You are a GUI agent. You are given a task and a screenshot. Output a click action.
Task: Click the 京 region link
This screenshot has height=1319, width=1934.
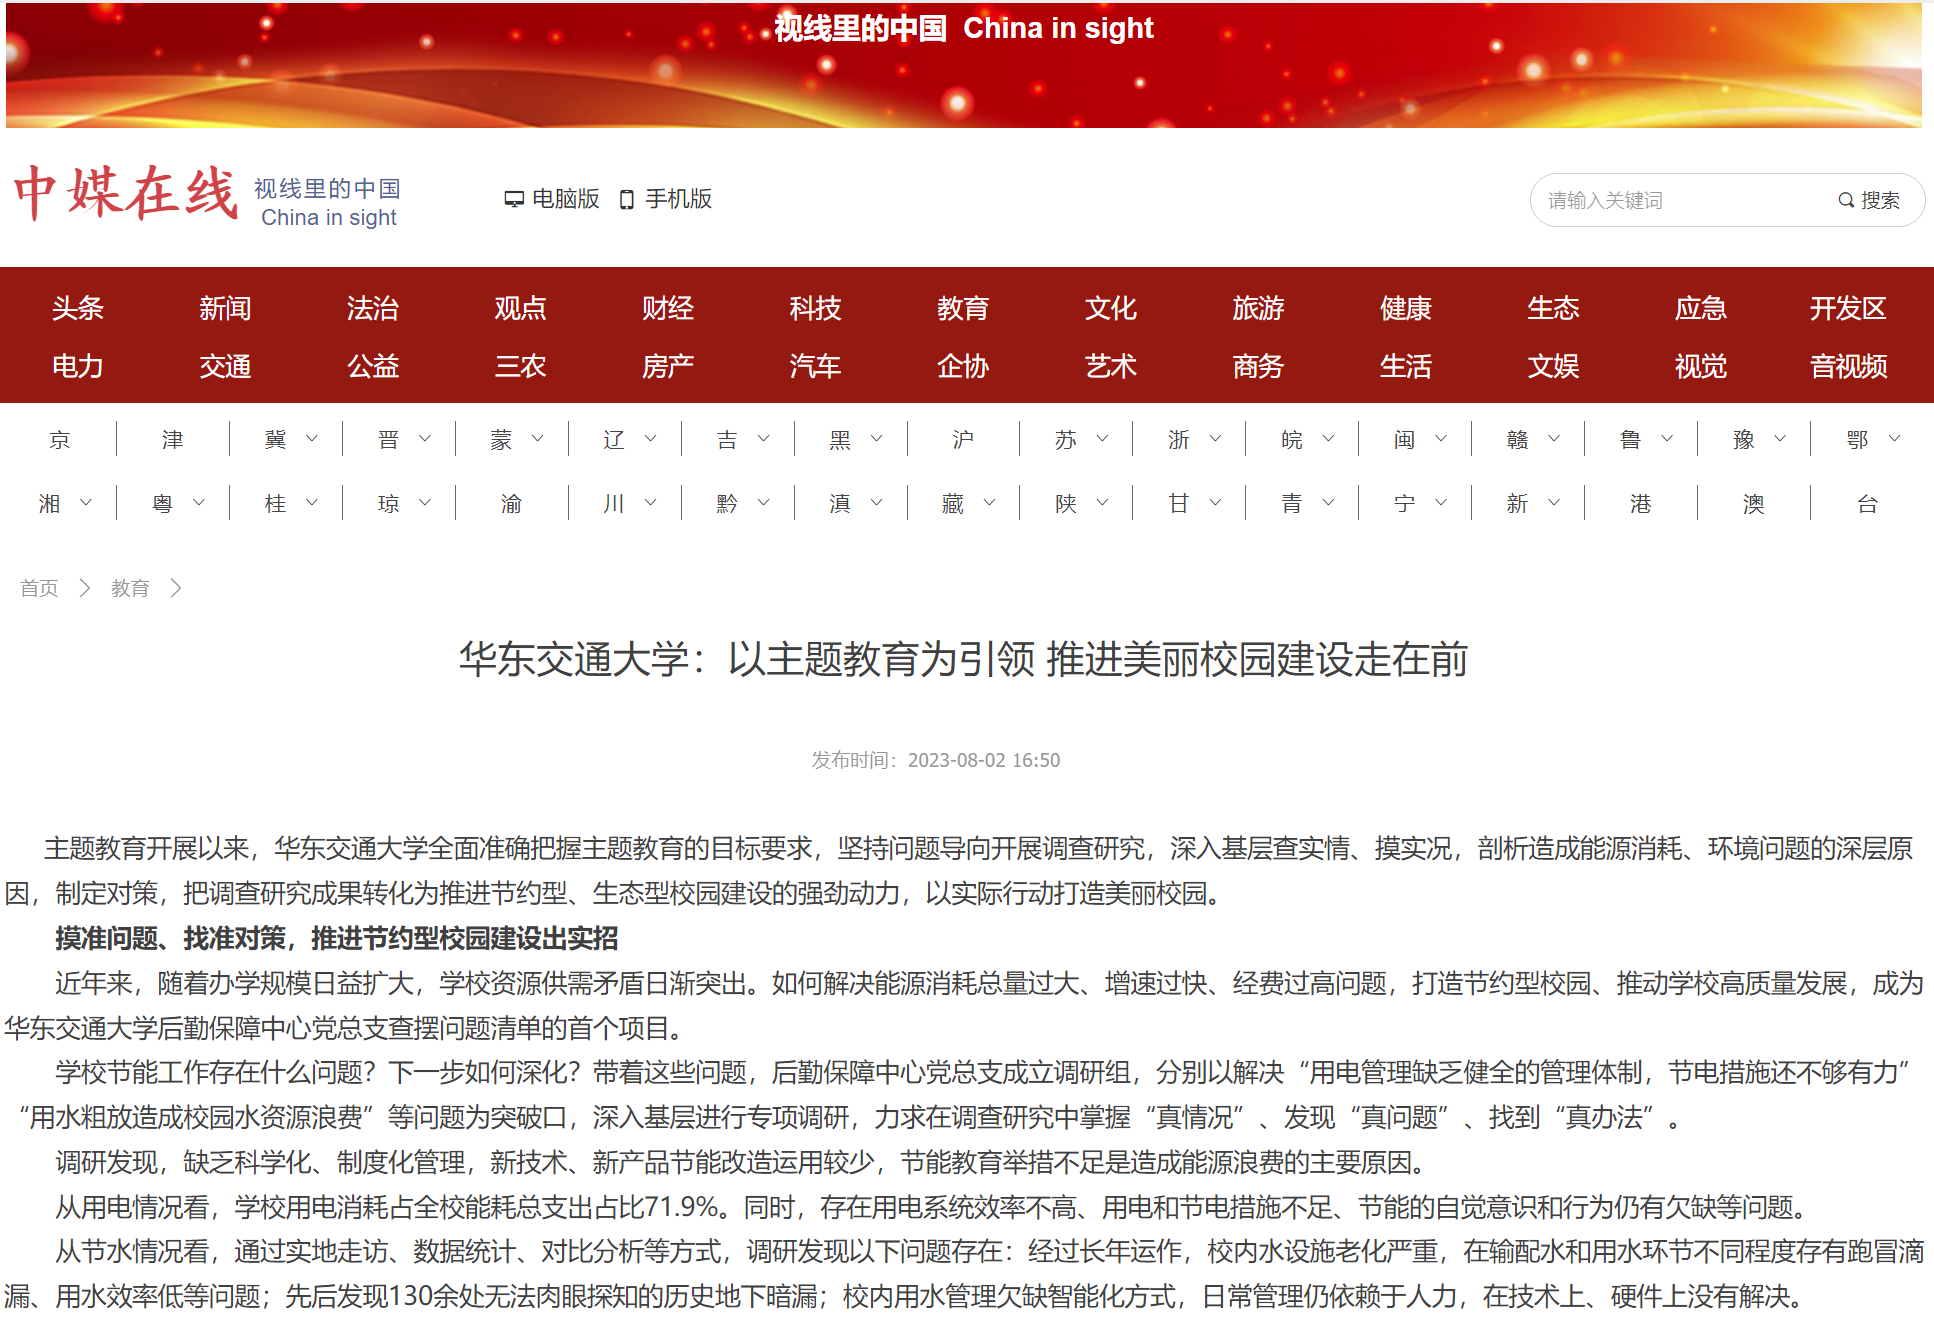60,440
